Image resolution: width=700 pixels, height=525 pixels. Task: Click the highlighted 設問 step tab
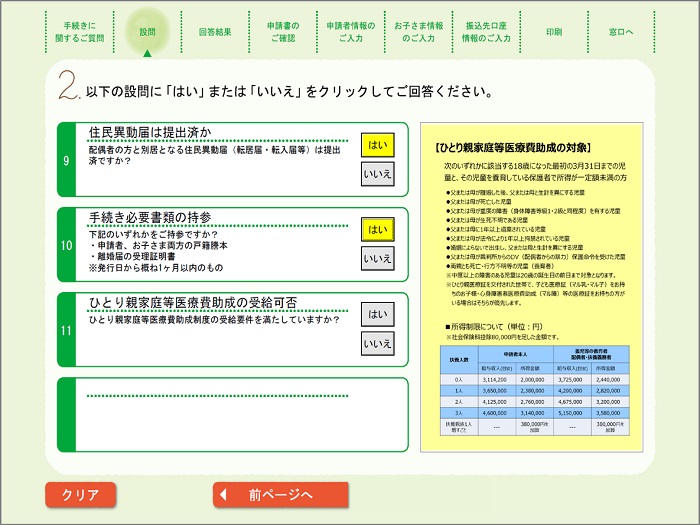pyautogui.click(x=148, y=32)
